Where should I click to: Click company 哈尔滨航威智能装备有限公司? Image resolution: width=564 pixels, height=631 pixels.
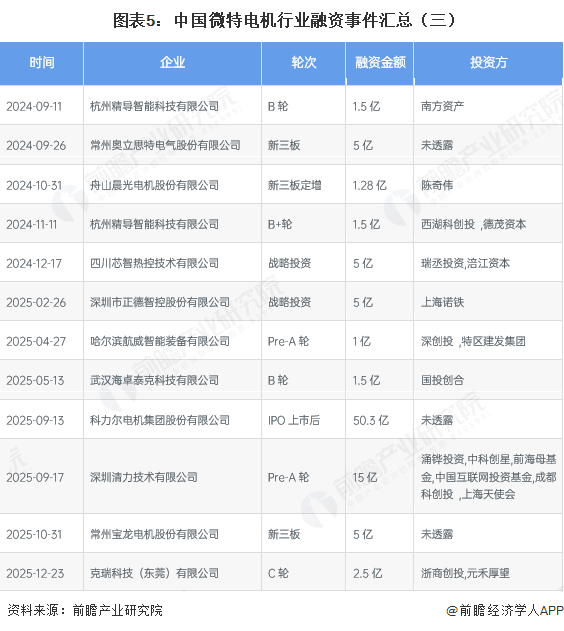pos(160,341)
